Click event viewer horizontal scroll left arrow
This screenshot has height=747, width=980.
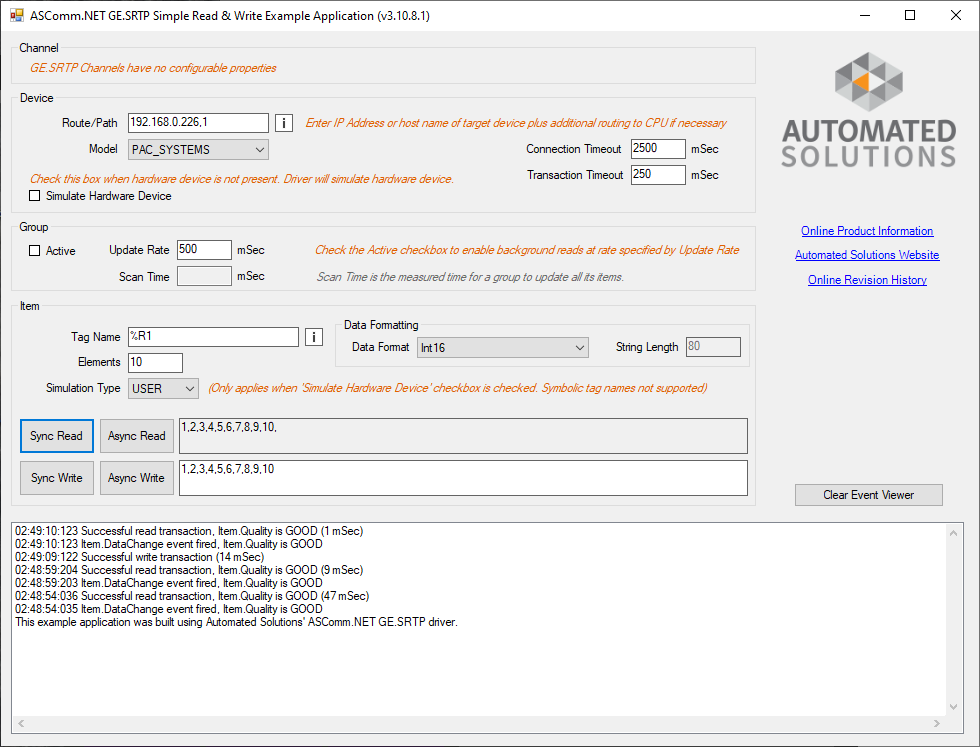coord(21,723)
